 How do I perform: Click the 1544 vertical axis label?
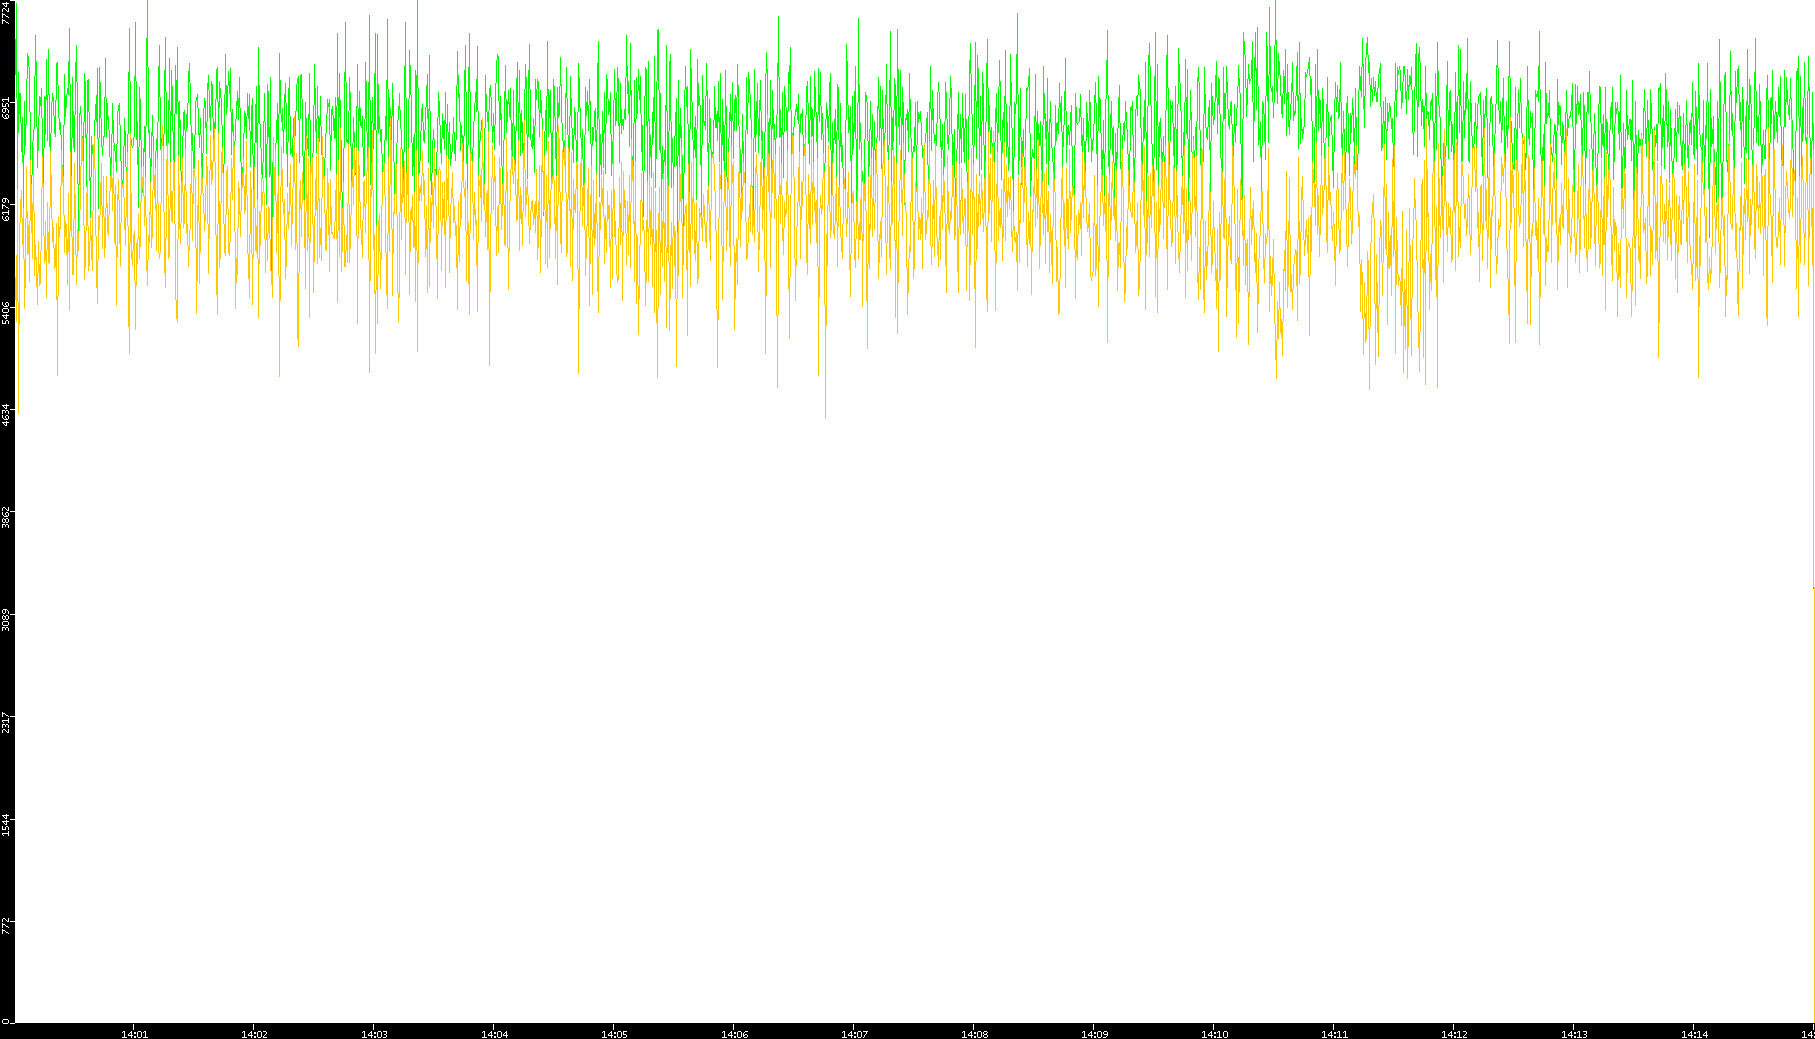(x=7, y=824)
